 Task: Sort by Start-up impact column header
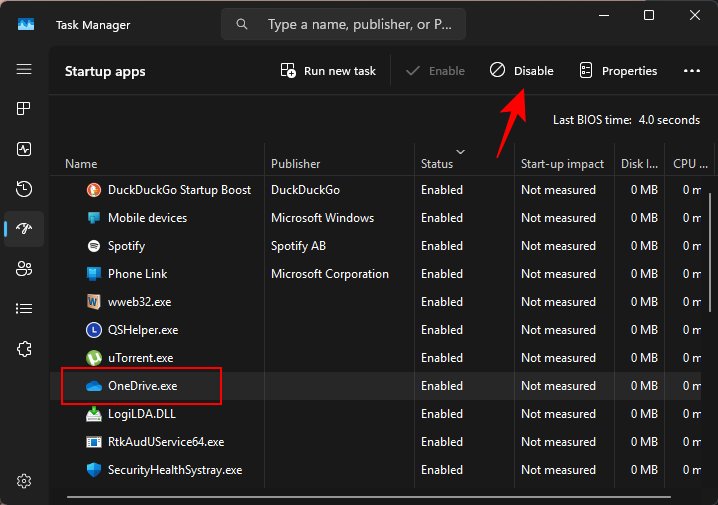(562, 164)
